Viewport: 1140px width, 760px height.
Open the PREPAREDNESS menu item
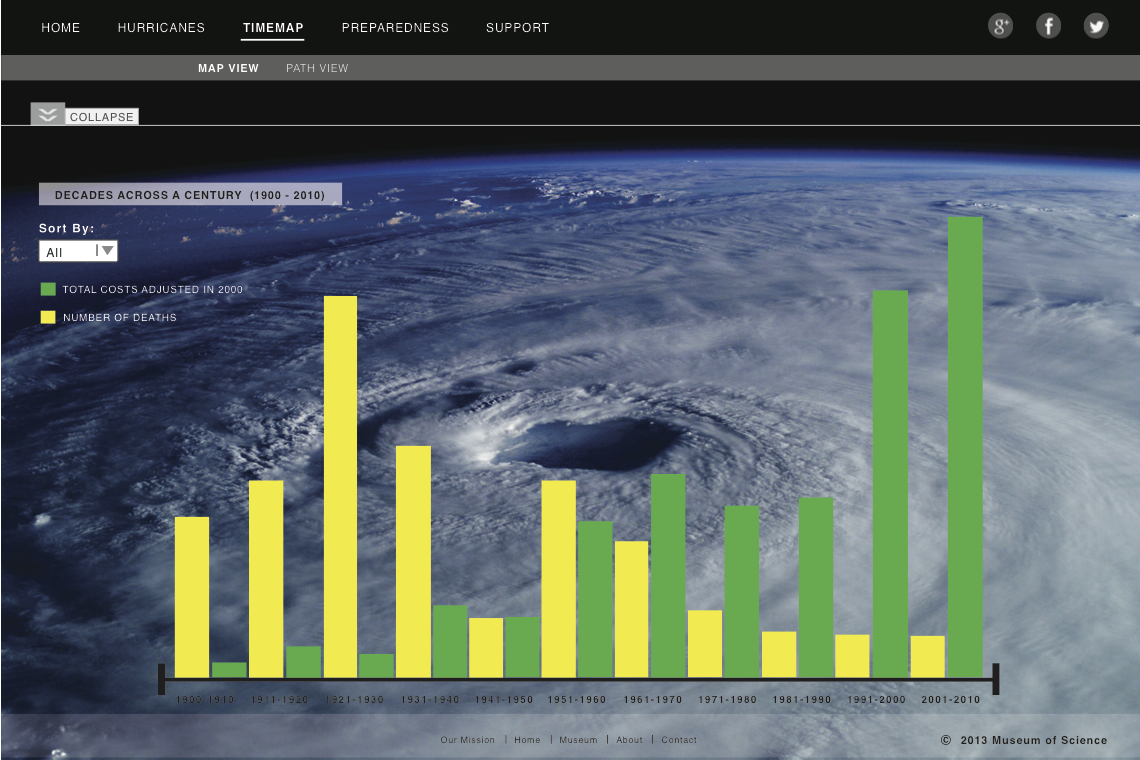[396, 28]
